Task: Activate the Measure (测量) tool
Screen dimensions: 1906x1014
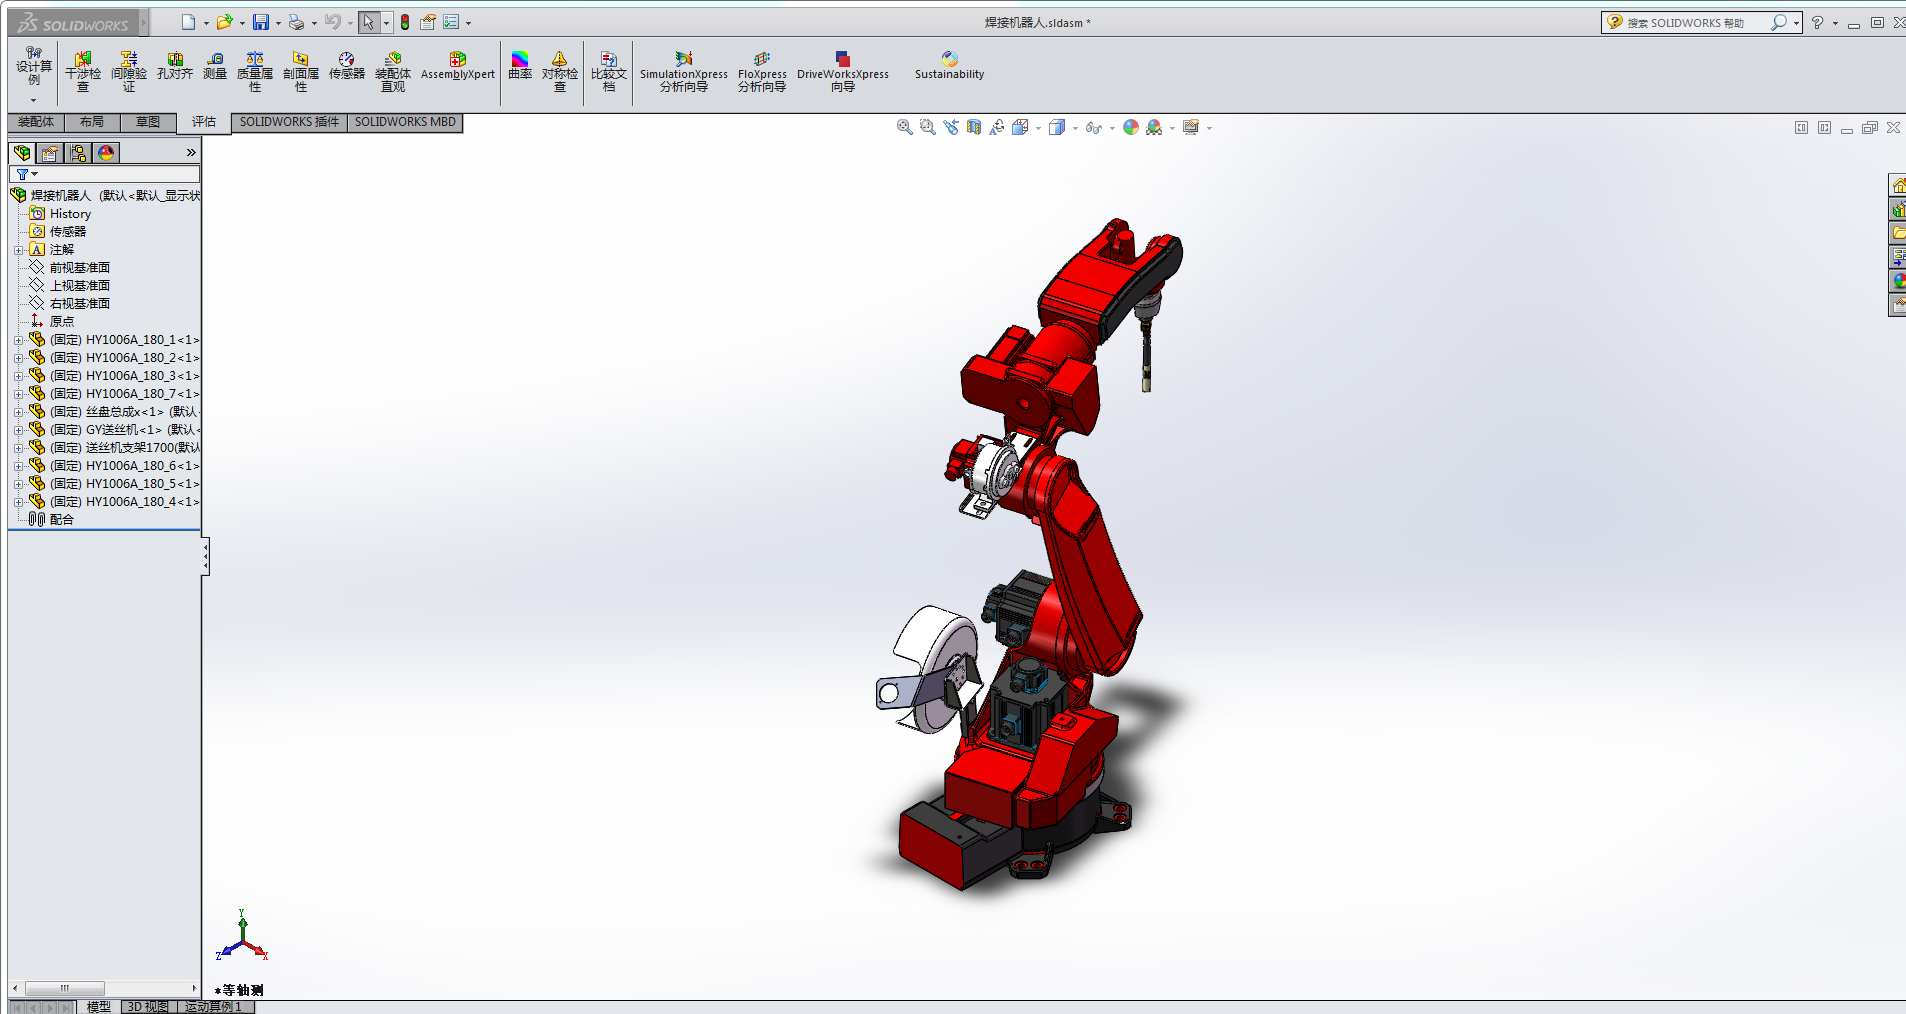Action: click(x=215, y=66)
